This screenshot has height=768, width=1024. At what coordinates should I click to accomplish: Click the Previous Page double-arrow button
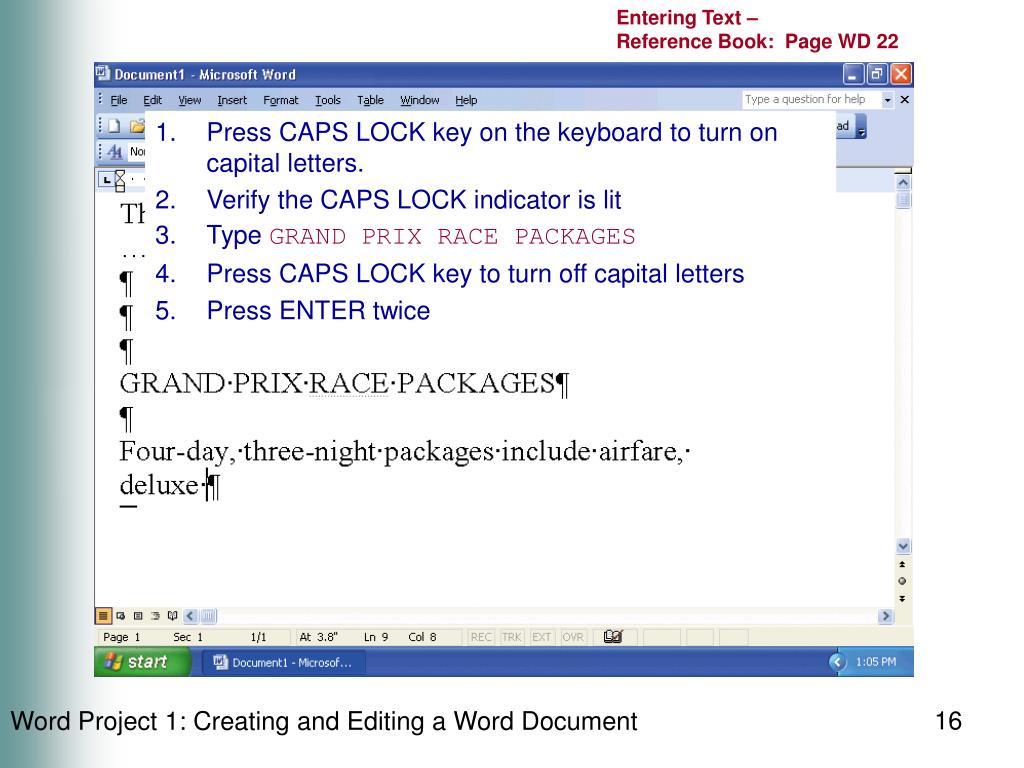[903, 564]
